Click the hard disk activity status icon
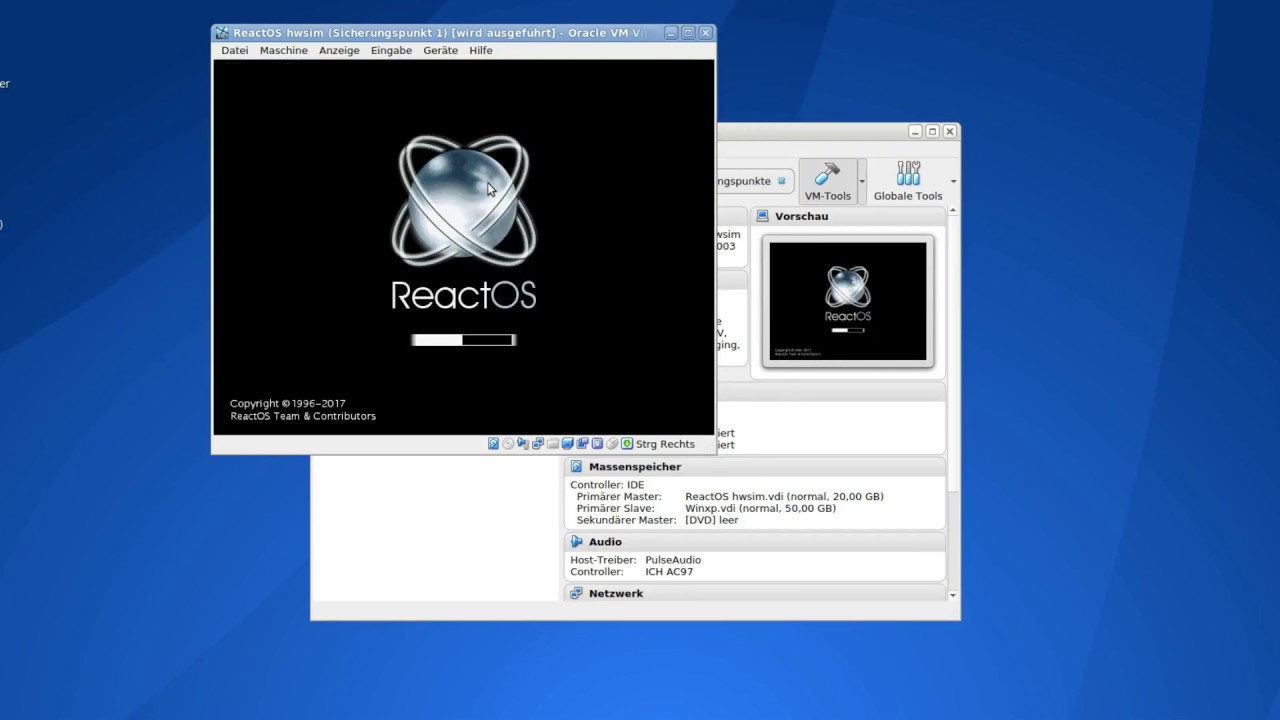The image size is (1280, 720). pyautogui.click(x=493, y=443)
